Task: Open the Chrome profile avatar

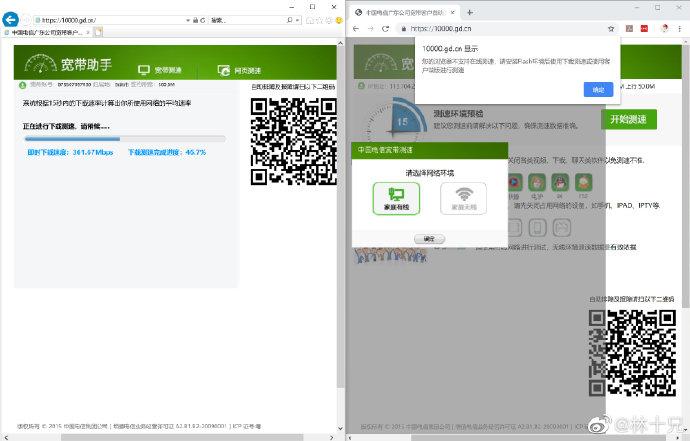Action: pos(665,29)
